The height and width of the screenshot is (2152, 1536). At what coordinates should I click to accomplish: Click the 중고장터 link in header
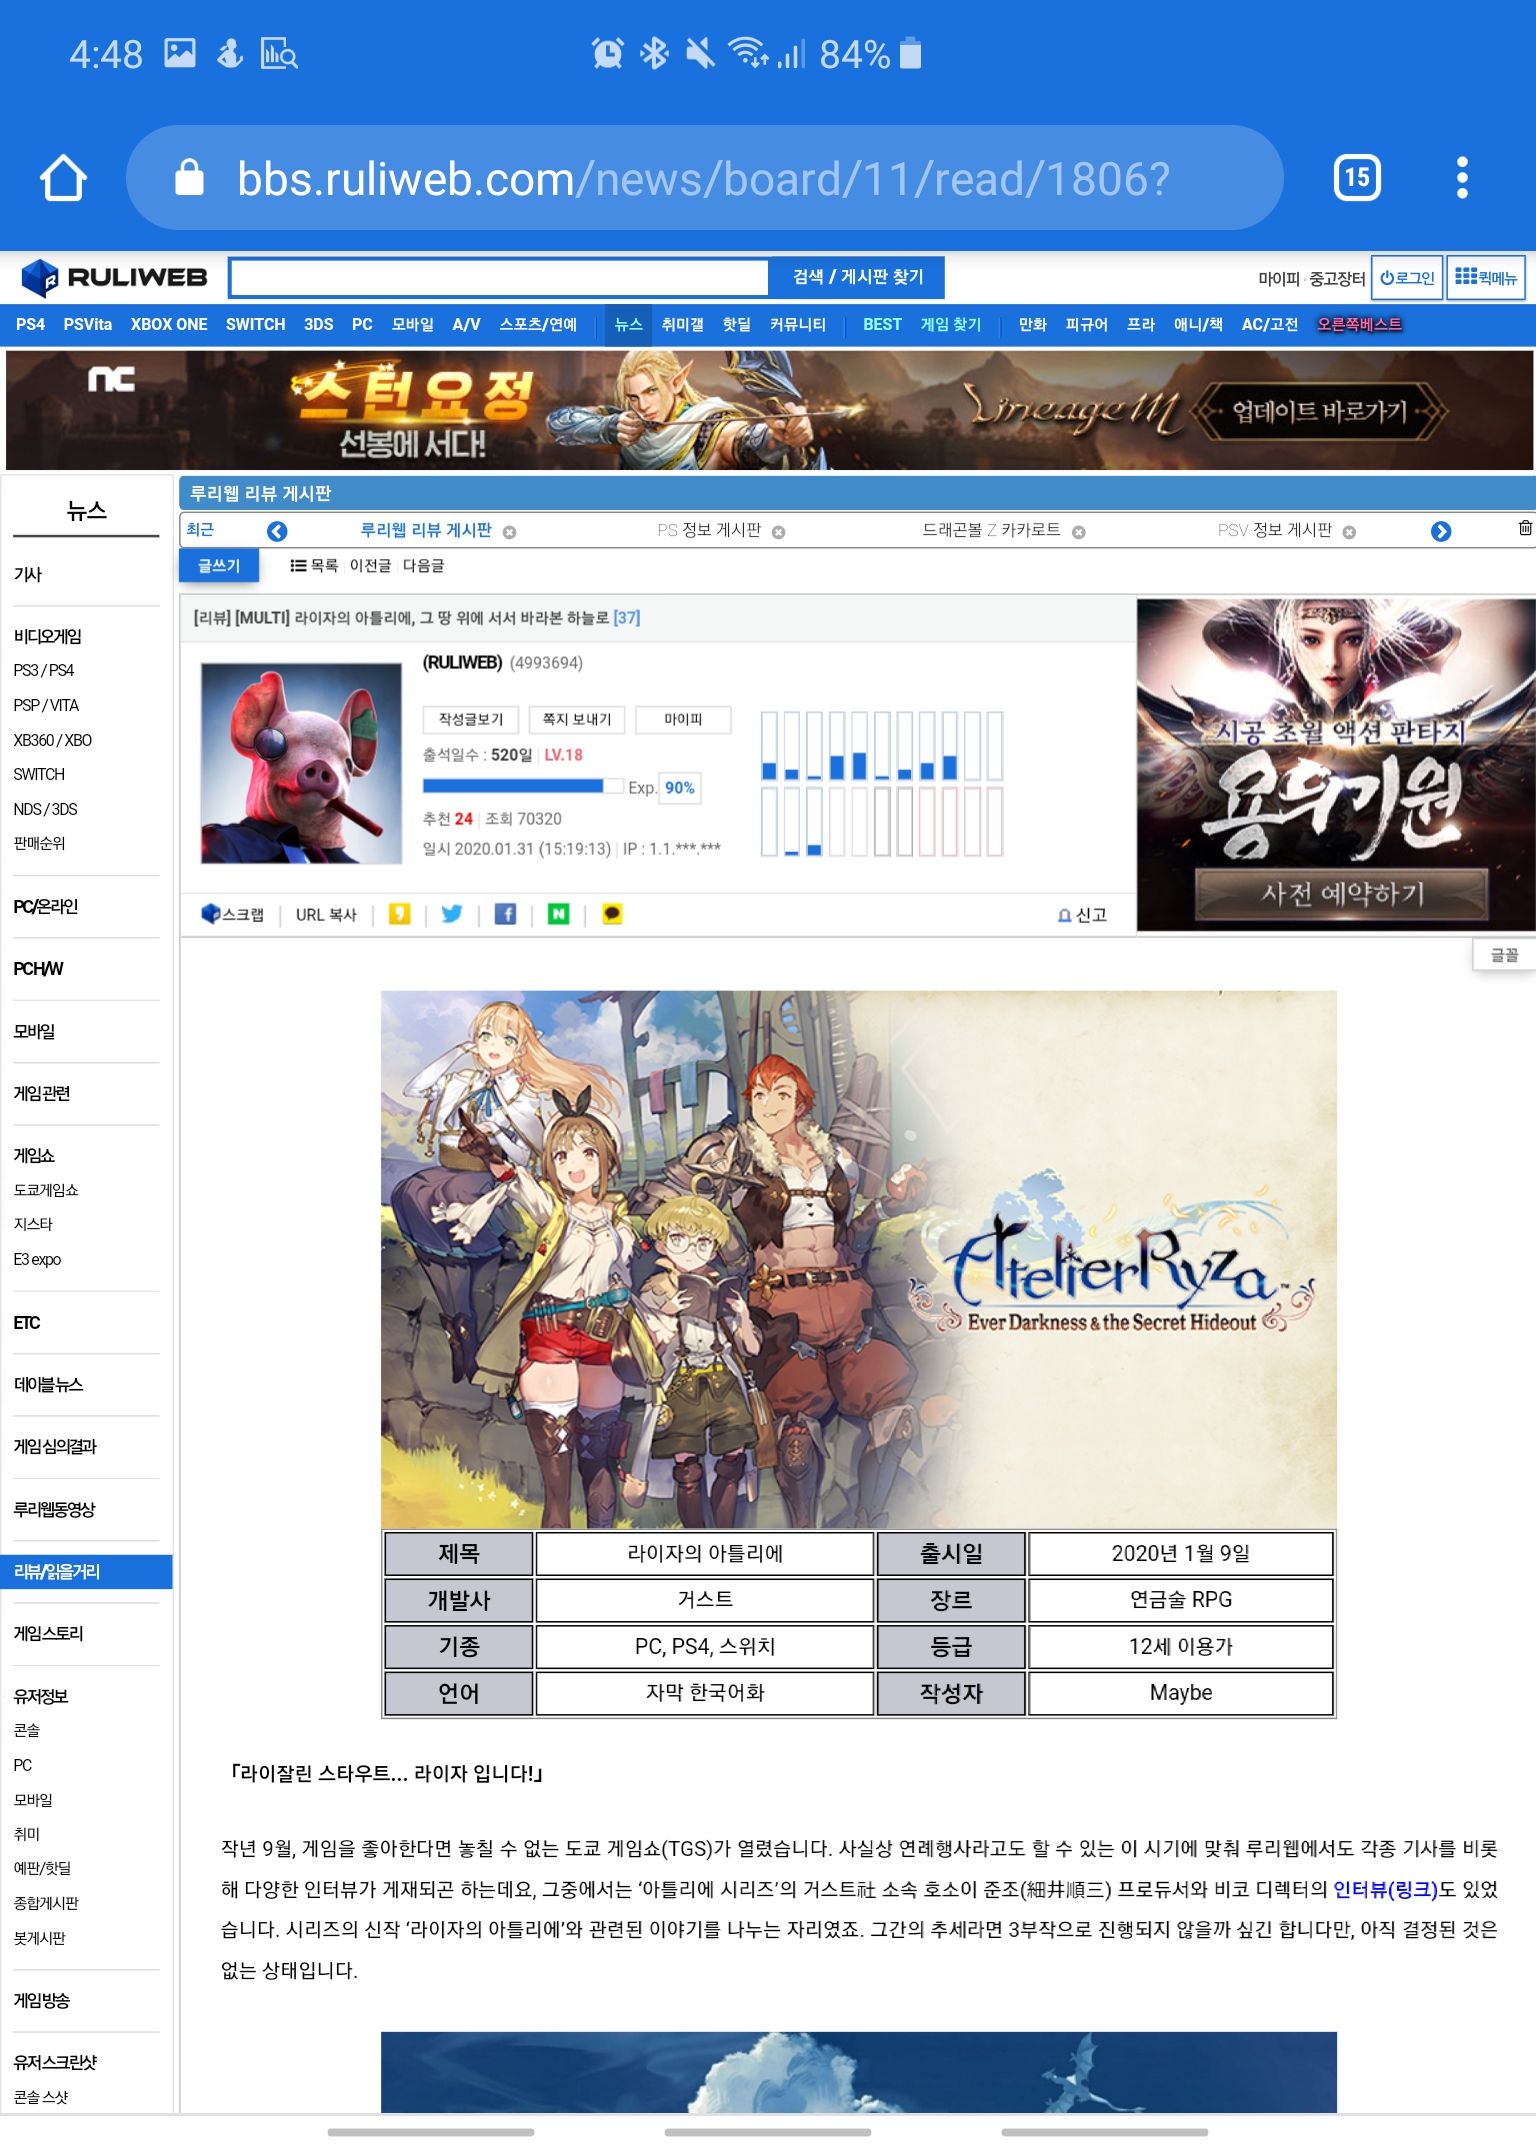click(1337, 279)
